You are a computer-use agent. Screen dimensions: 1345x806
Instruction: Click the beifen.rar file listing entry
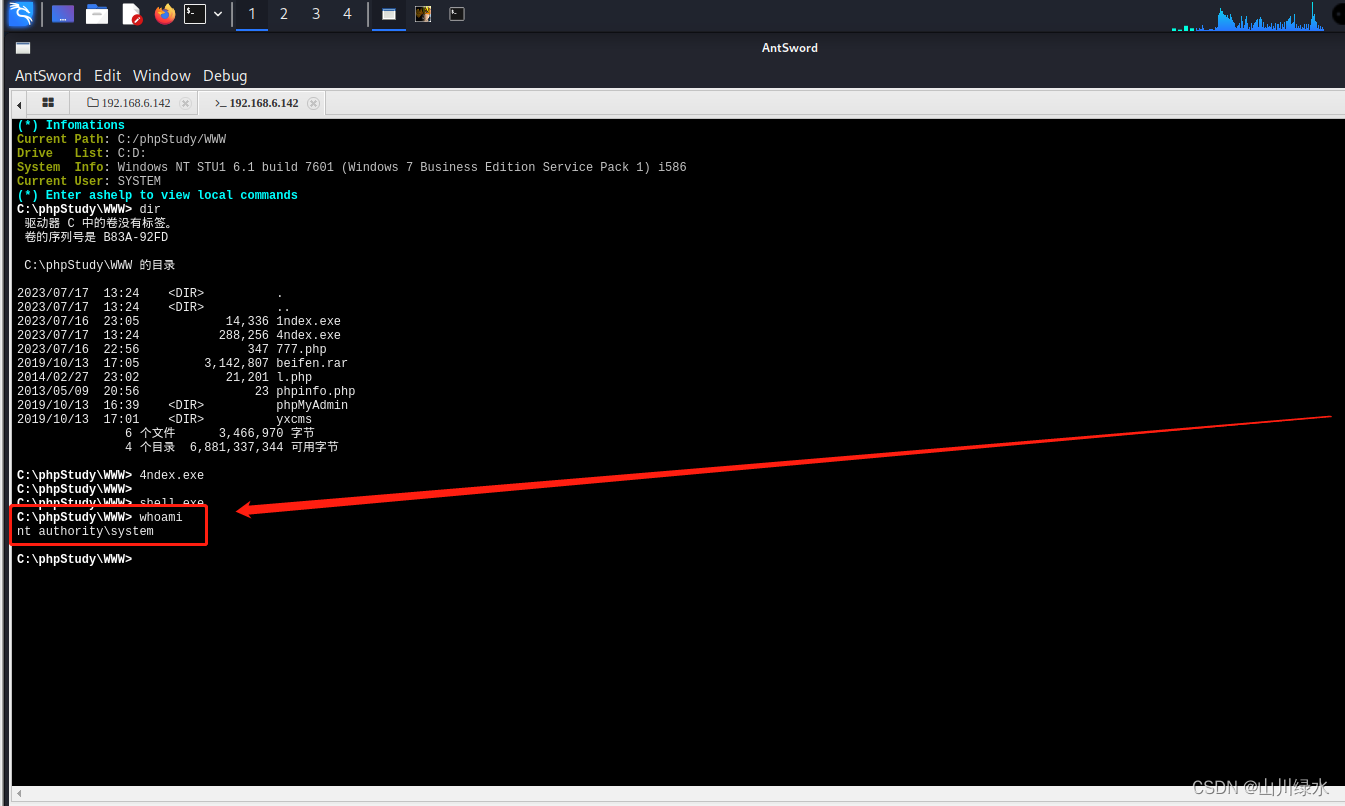coord(312,363)
